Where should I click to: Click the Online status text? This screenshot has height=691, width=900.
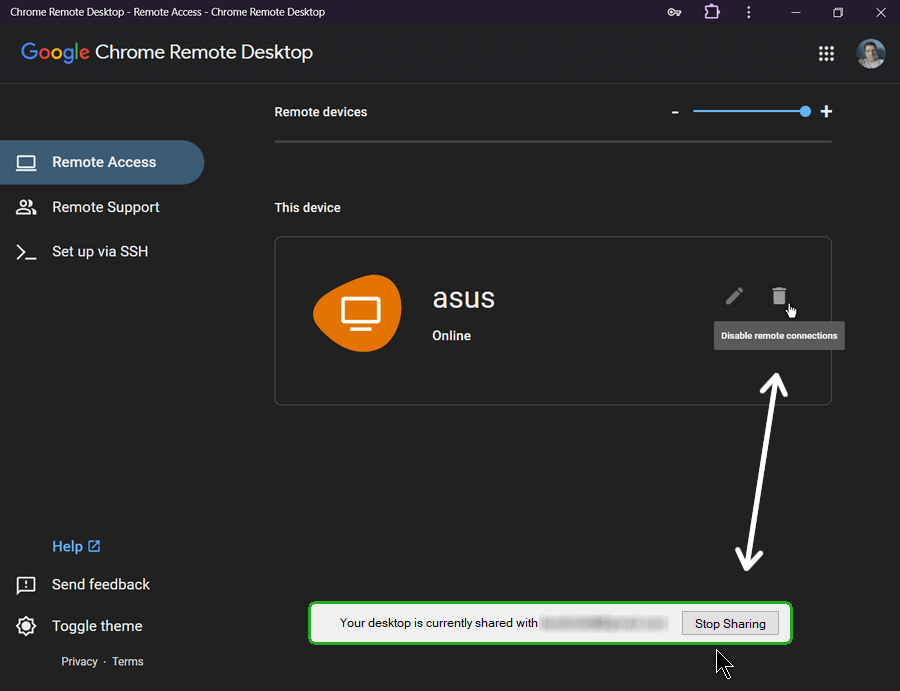[x=451, y=336]
